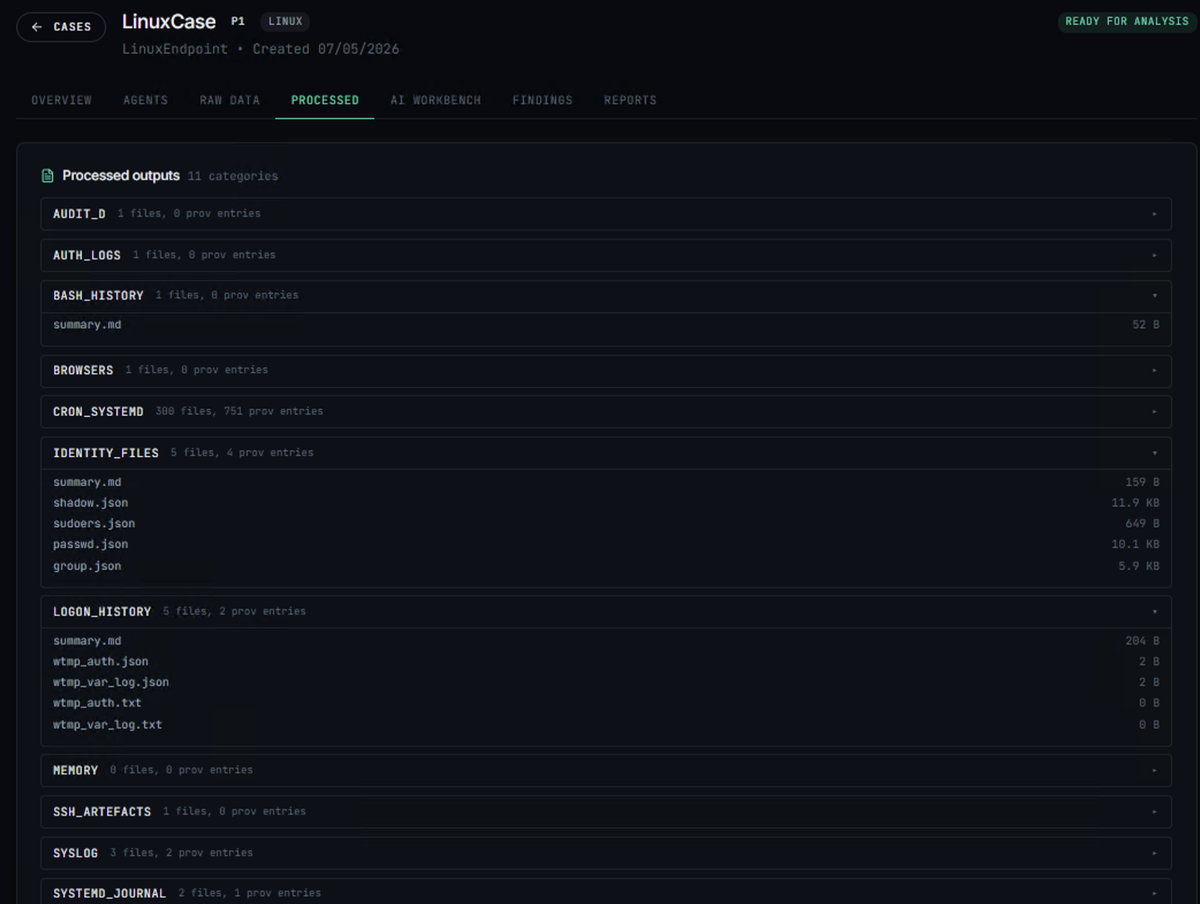Viewport: 1200px width, 904px height.
Task: Expand the SSH_ARTEFACTS category
Action: pyautogui.click(x=606, y=811)
